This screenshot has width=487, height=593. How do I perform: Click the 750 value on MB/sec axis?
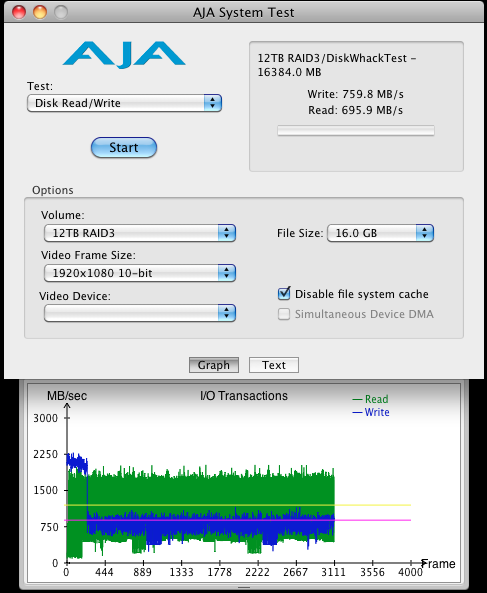50,527
